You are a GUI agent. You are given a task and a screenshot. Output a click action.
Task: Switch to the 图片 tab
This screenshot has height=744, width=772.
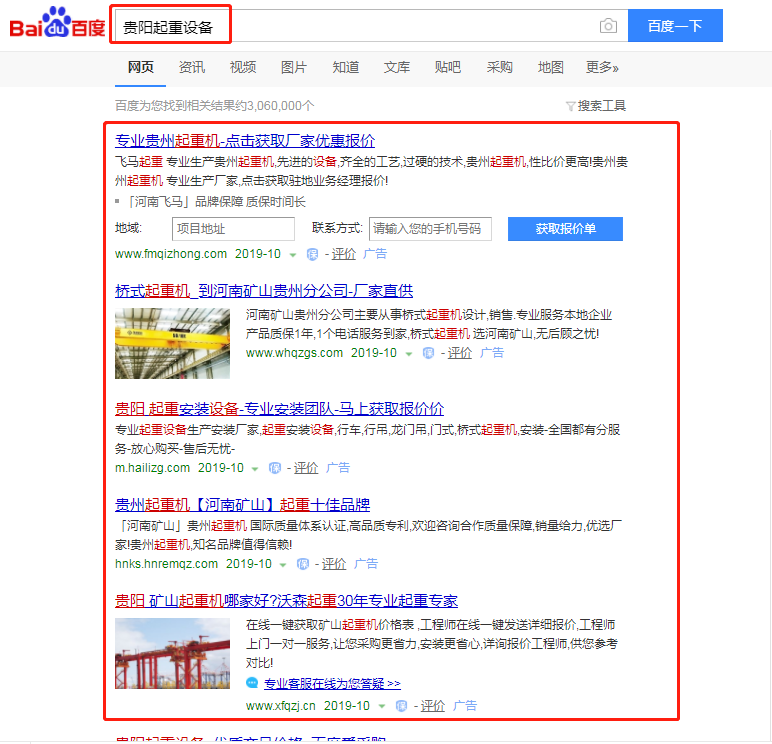pyautogui.click(x=294, y=67)
